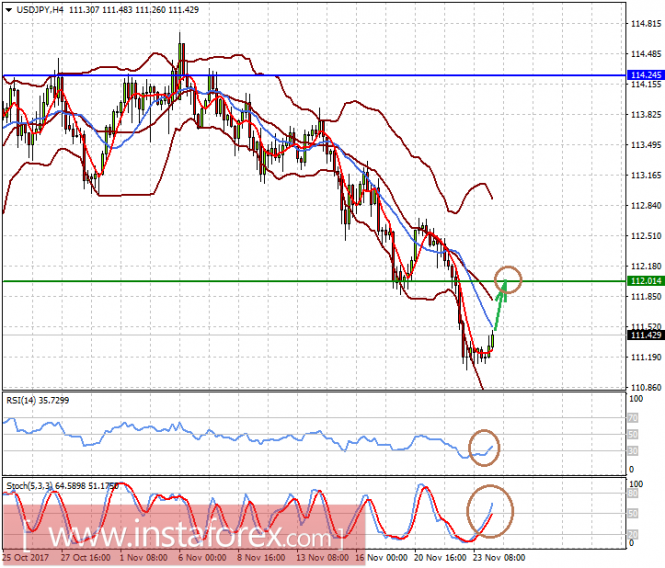Open the chart menu triangle beside USDJPY,H4
665x568 pixels.
click(8, 8)
